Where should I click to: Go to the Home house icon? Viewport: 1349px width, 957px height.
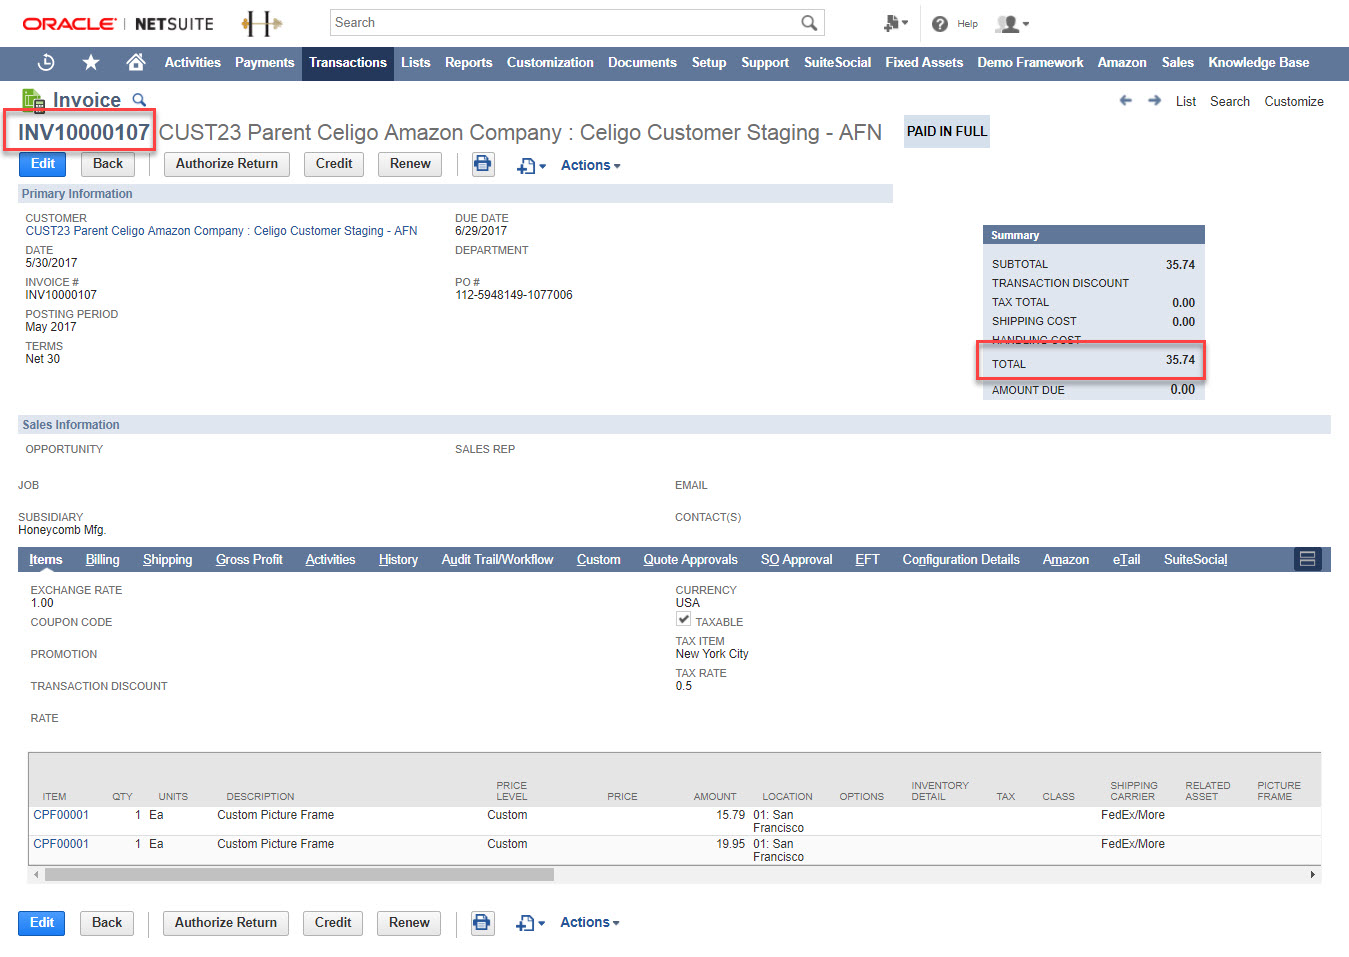click(x=136, y=62)
